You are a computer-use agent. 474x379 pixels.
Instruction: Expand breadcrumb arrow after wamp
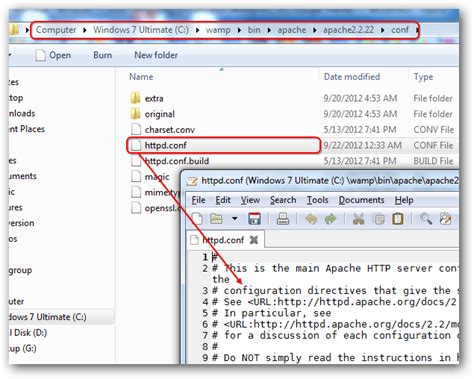239,30
